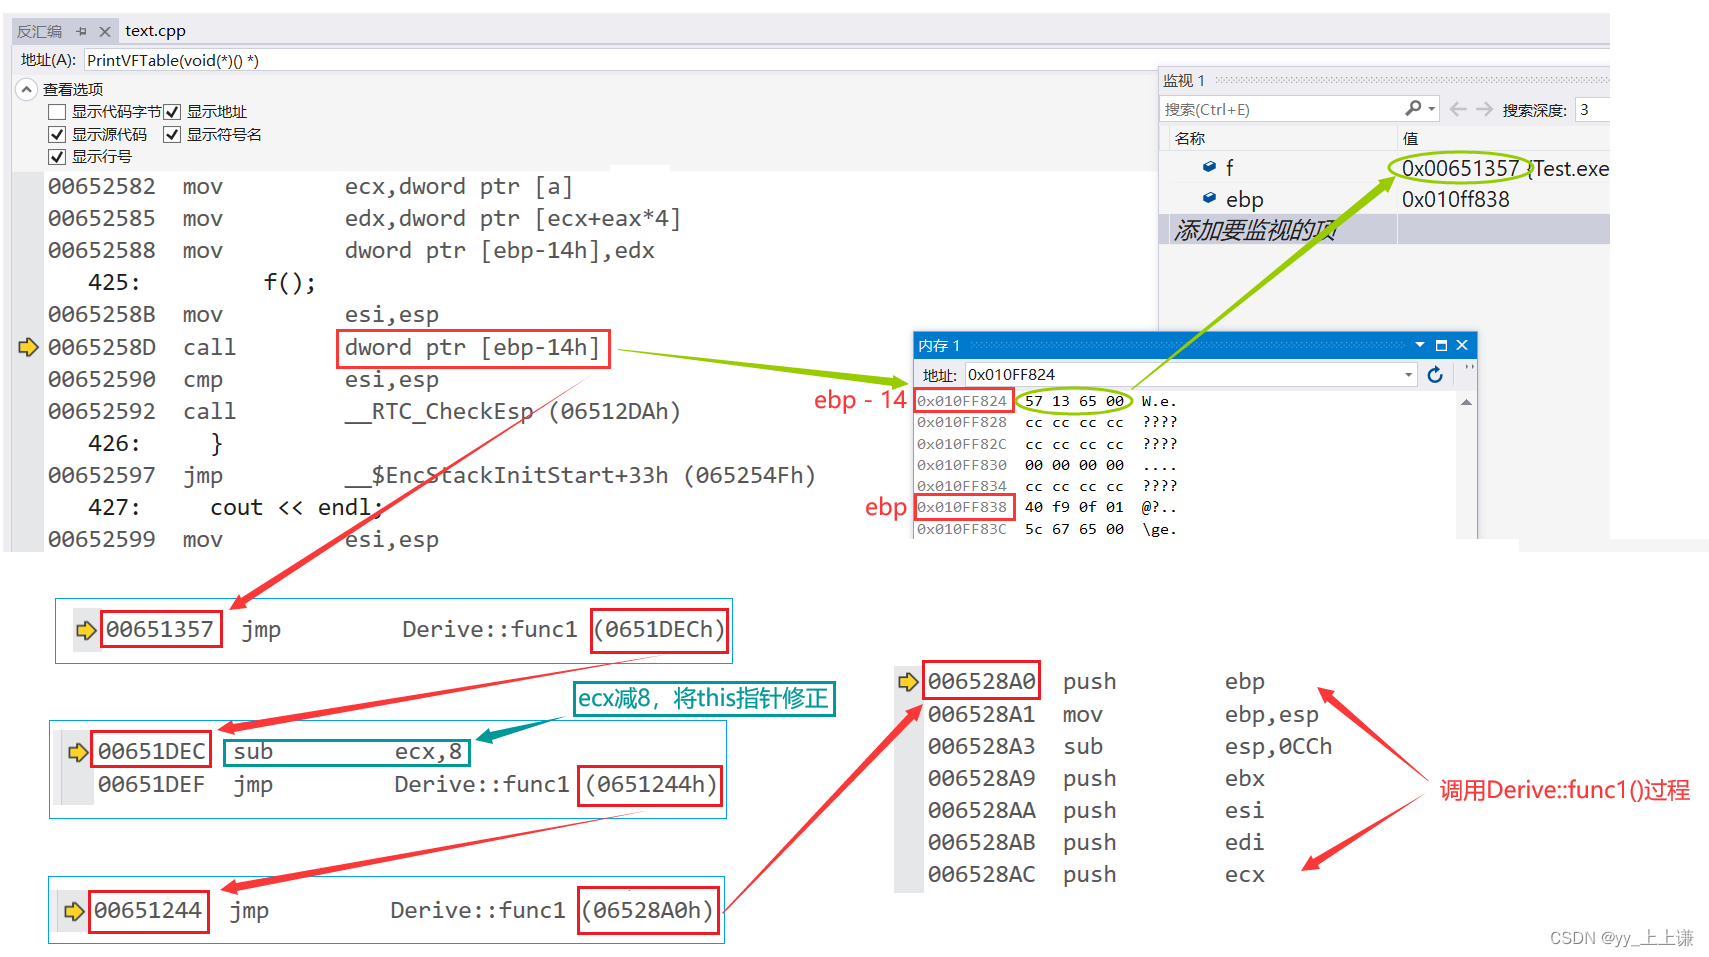Switch to the 反汇编 tab
The width and height of the screenshot is (1709, 957).
coord(39,31)
